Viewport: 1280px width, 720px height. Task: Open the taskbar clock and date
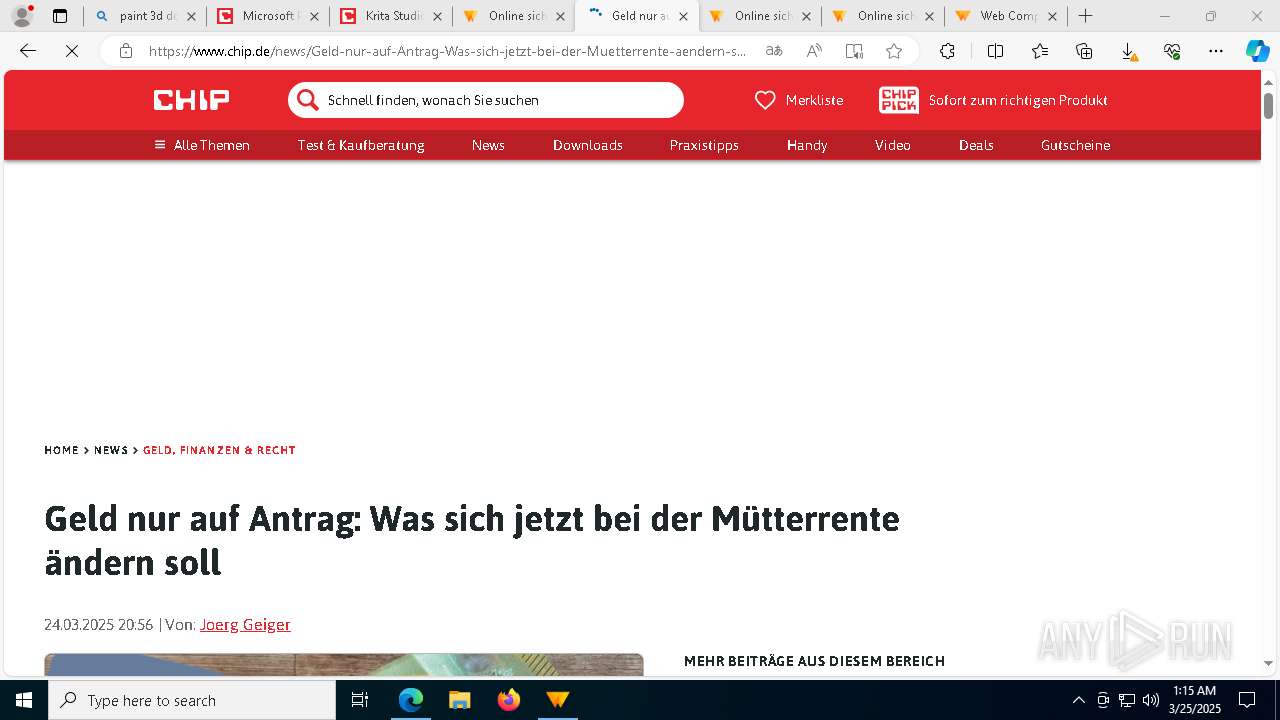point(1194,700)
